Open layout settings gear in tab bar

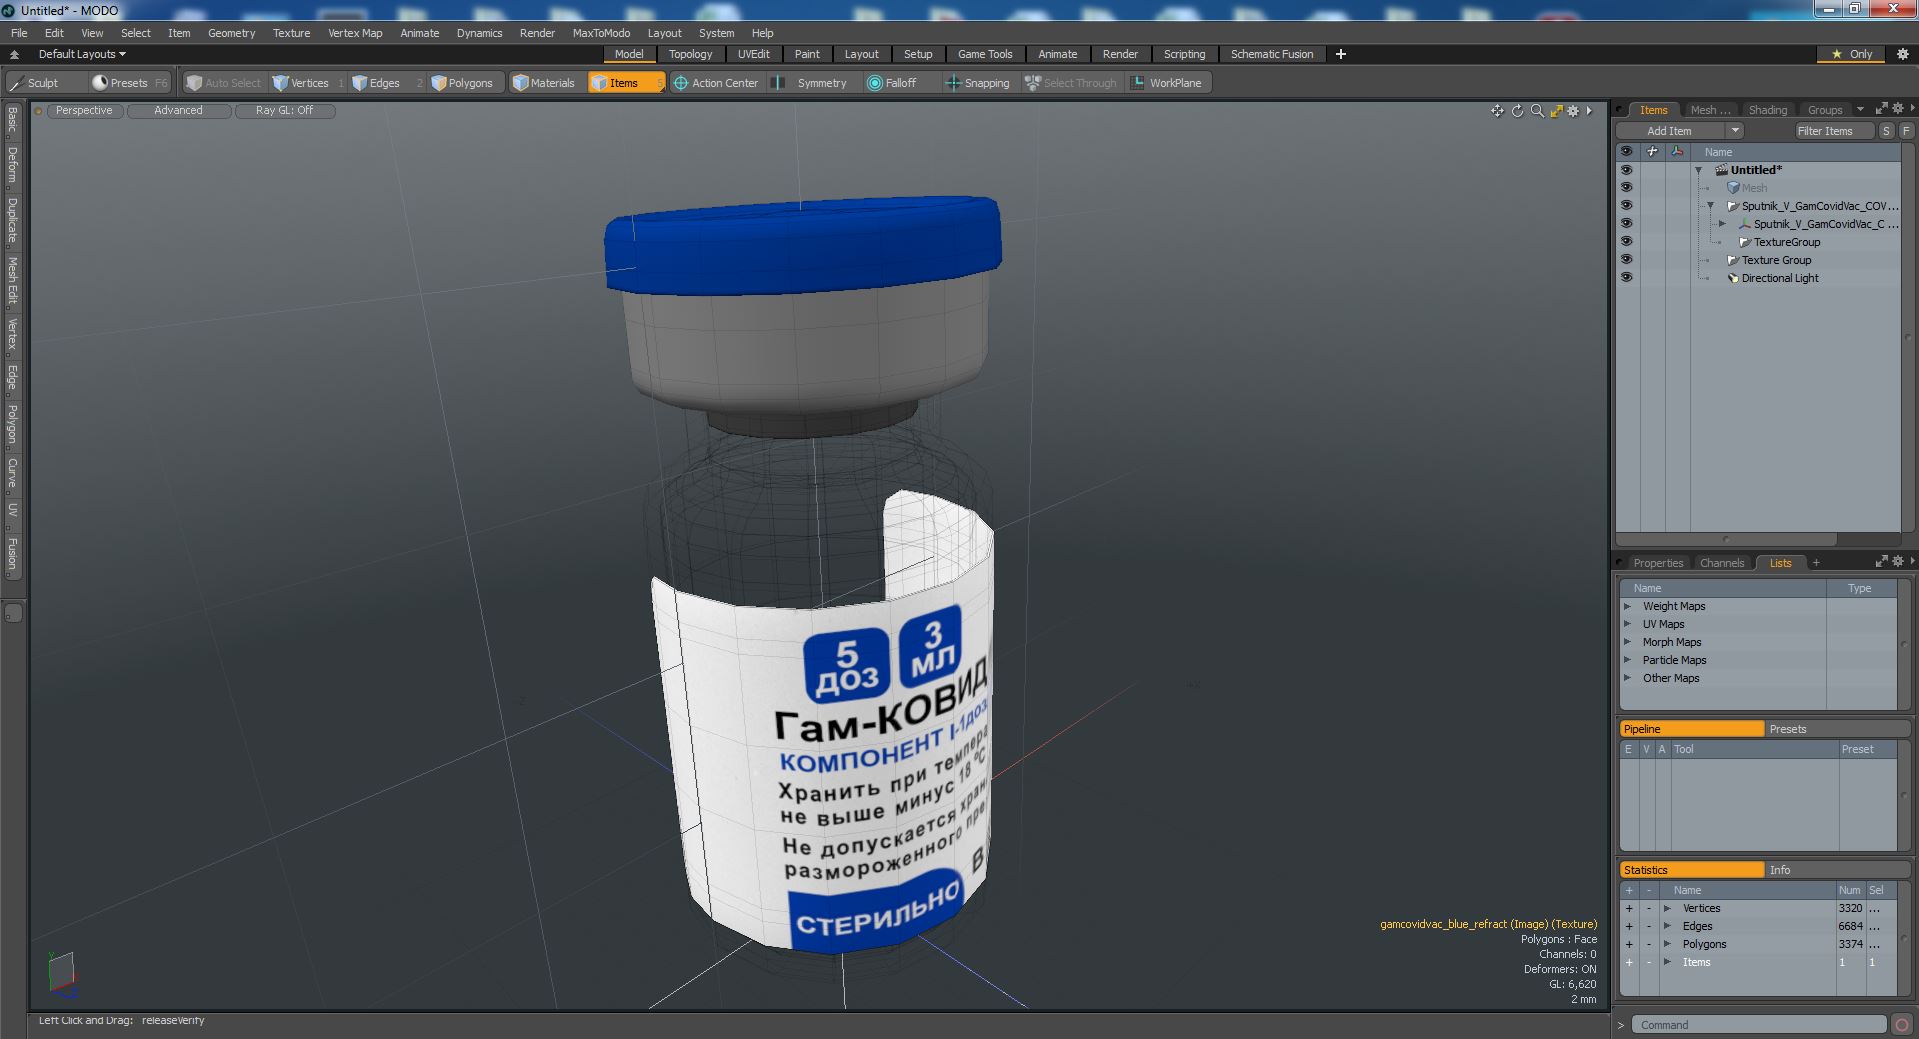click(1902, 54)
